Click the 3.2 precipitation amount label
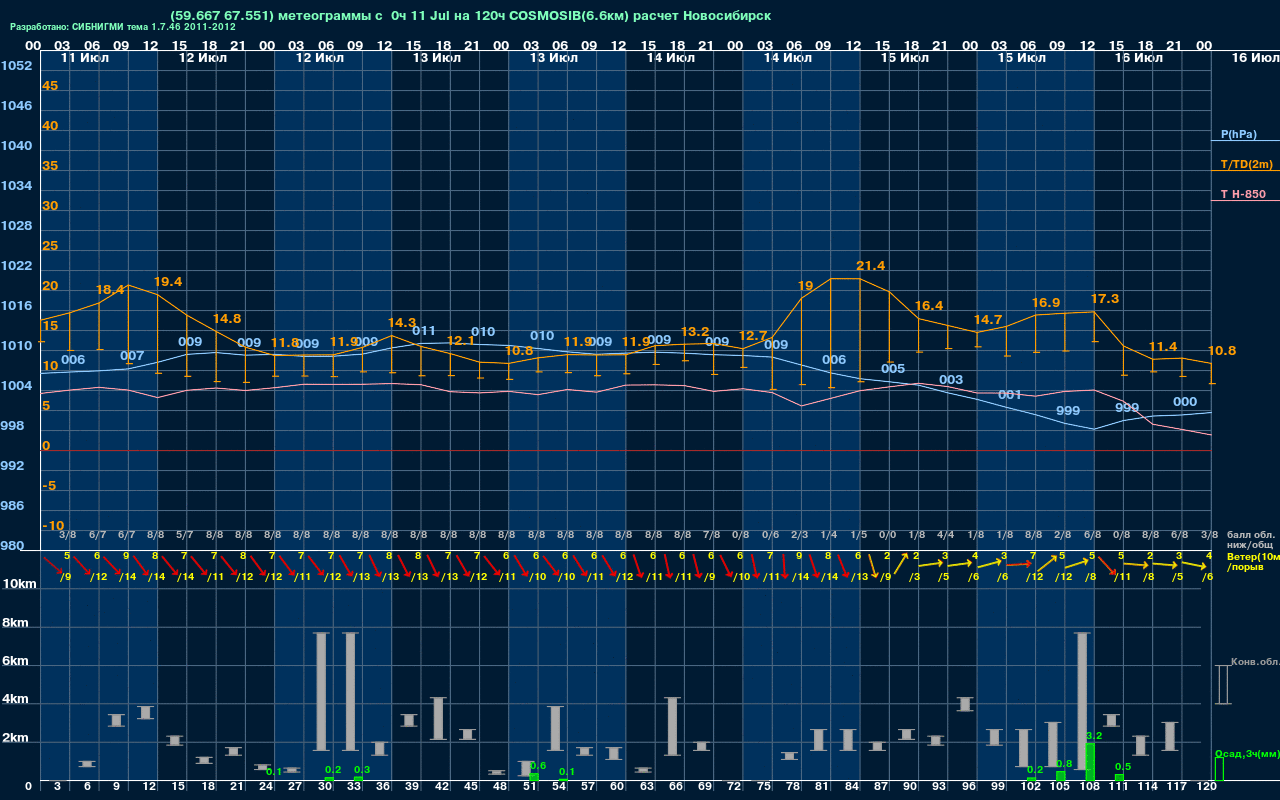Viewport: 1280px width, 800px height. [x=1094, y=736]
